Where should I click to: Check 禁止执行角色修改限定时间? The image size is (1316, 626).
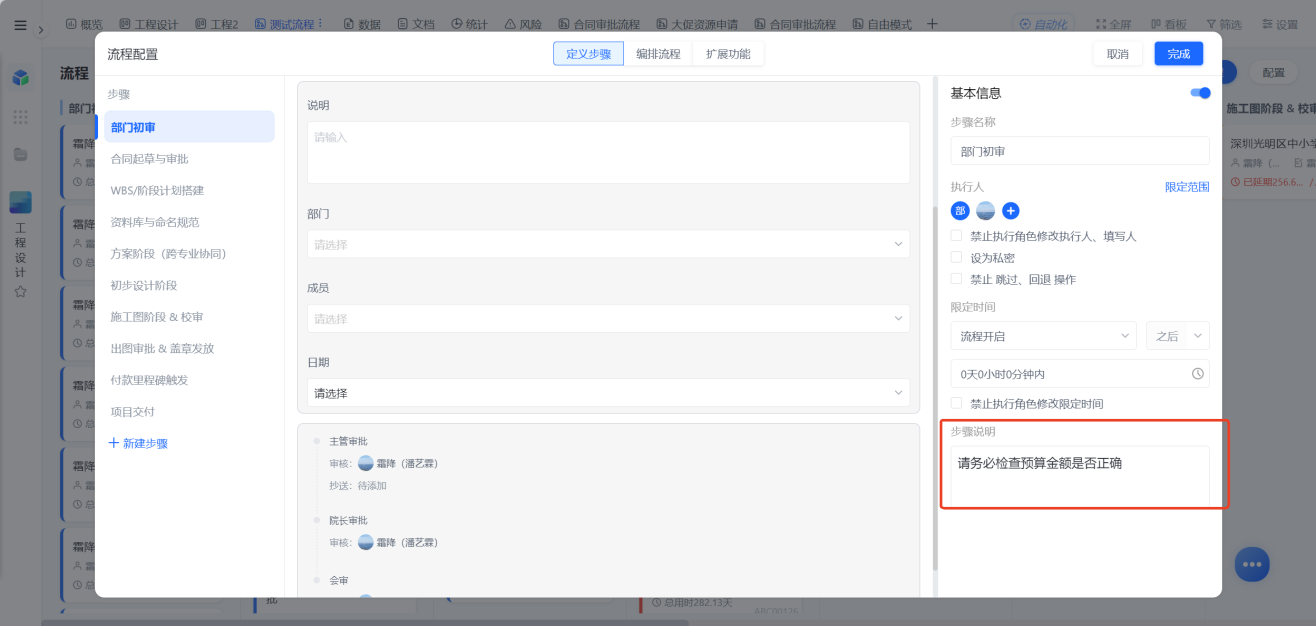957,403
